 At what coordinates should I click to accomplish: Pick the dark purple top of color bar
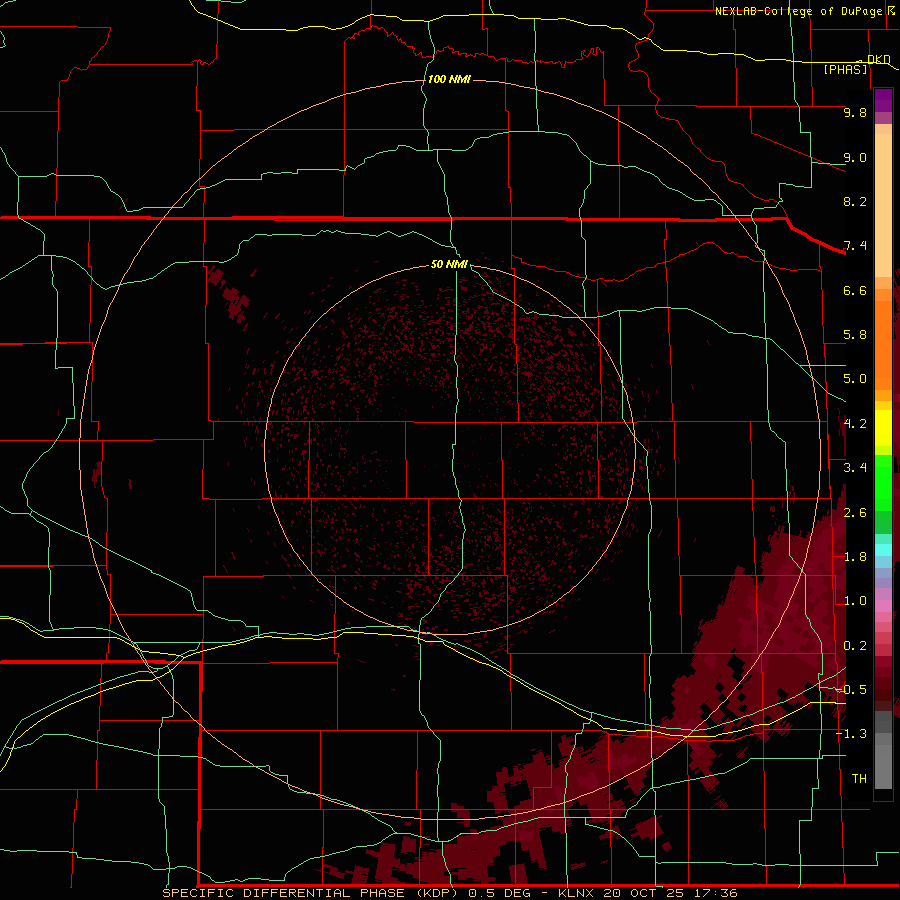click(x=883, y=100)
